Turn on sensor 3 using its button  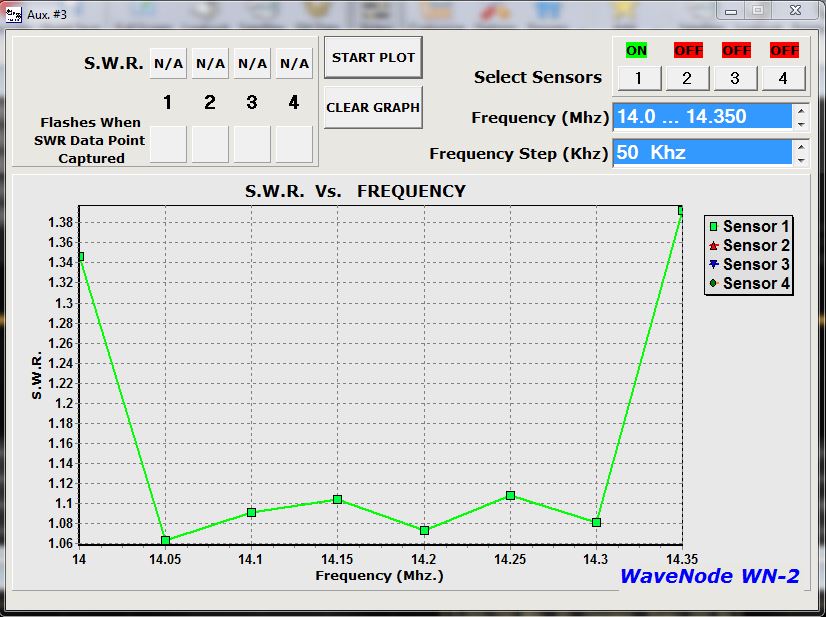(x=735, y=78)
